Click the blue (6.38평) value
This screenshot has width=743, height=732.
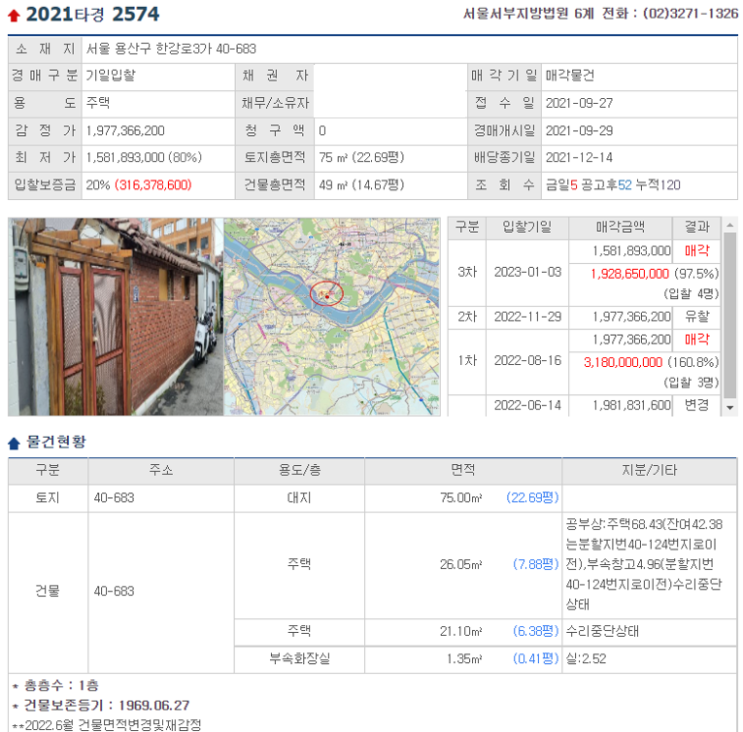(536, 631)
